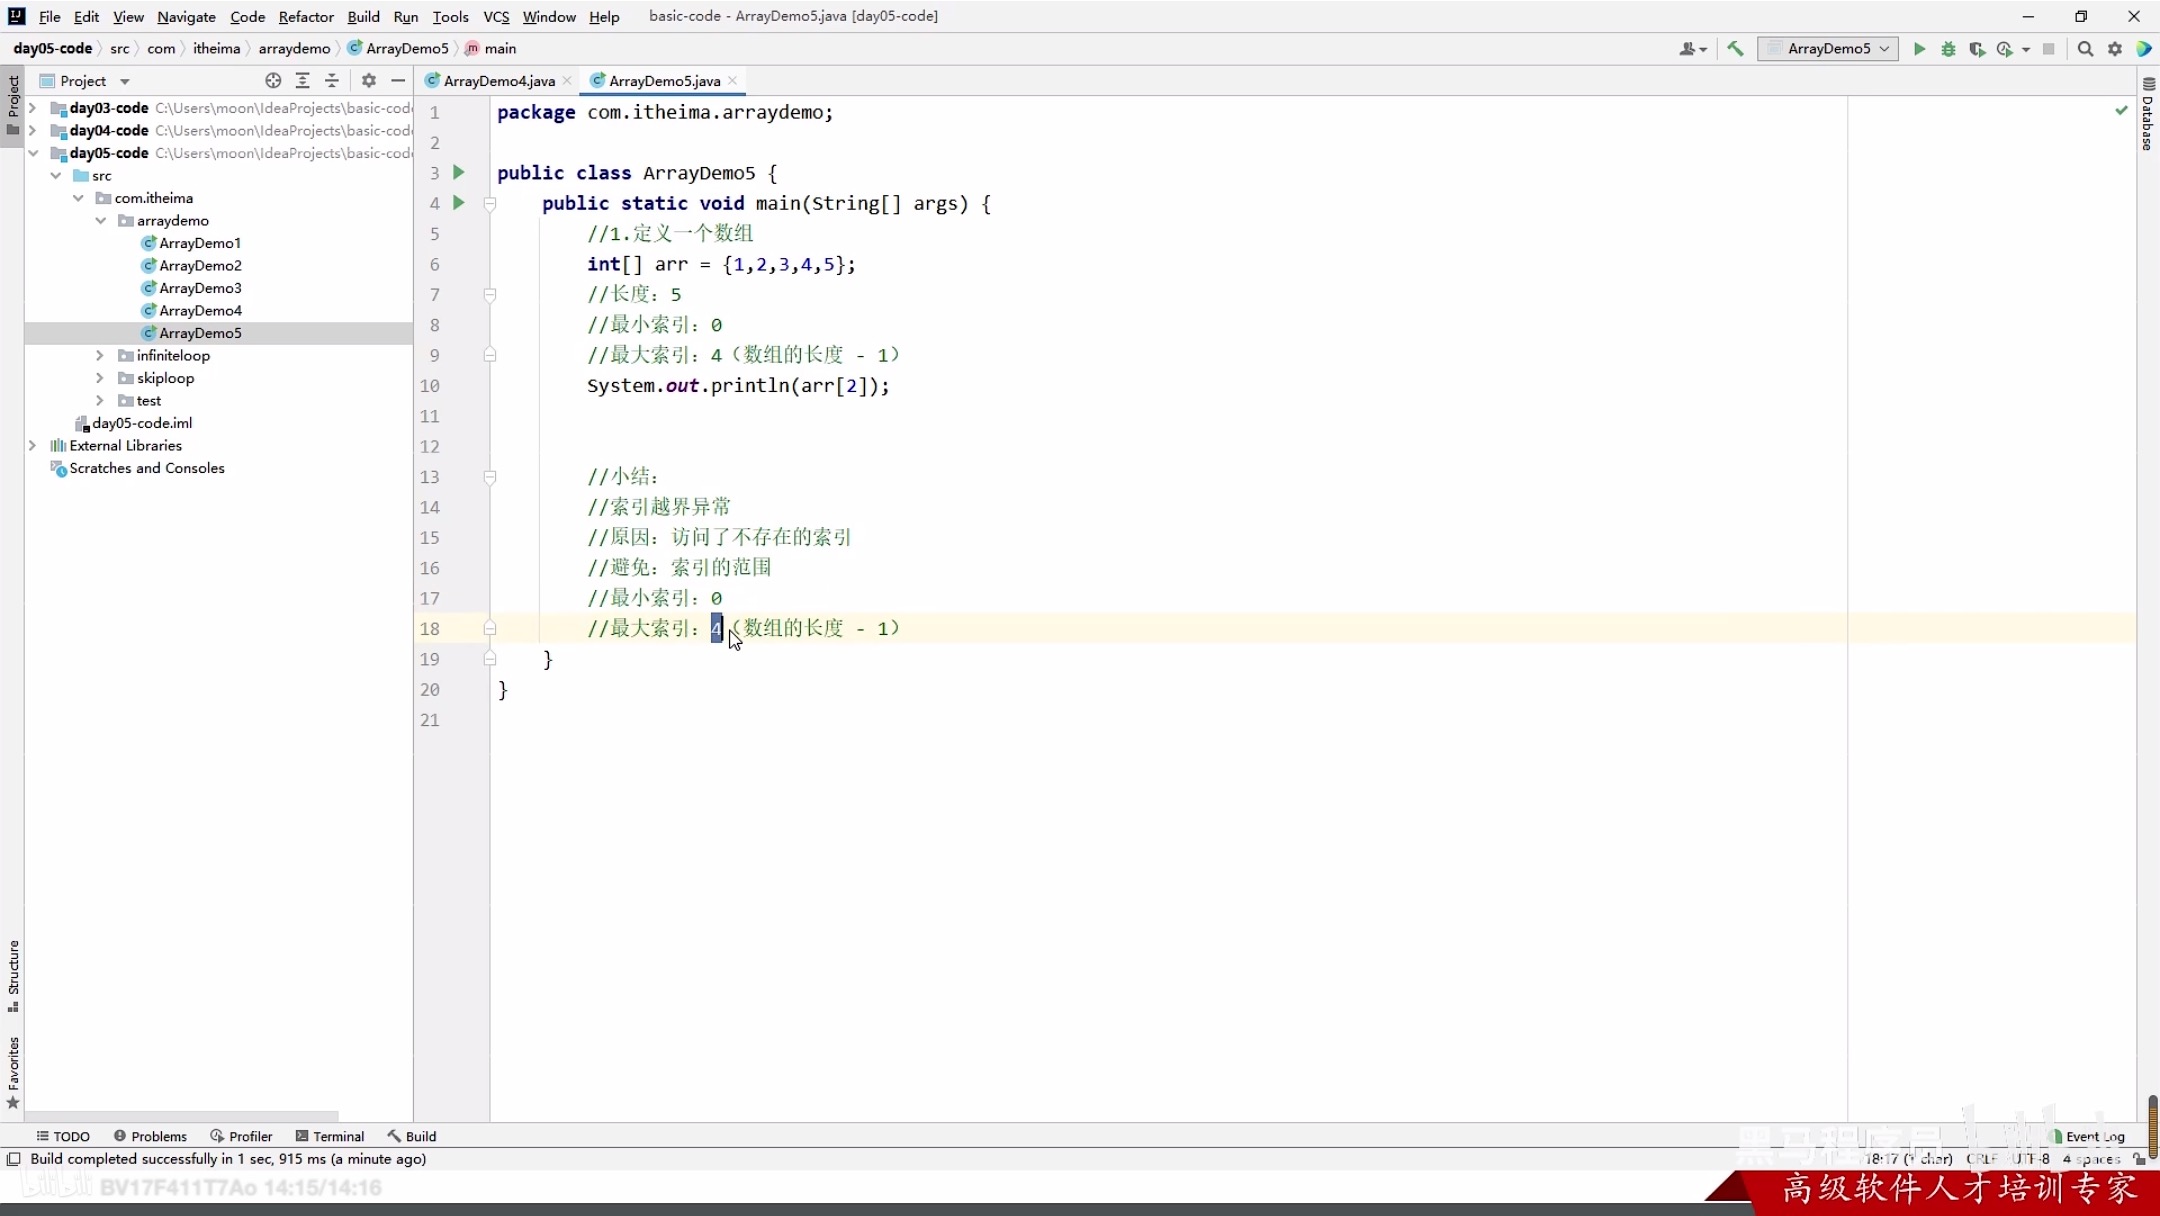Start debugging with the bug icon
The width and height of the screenshot is (2160, 1216).
point(1948,48)
